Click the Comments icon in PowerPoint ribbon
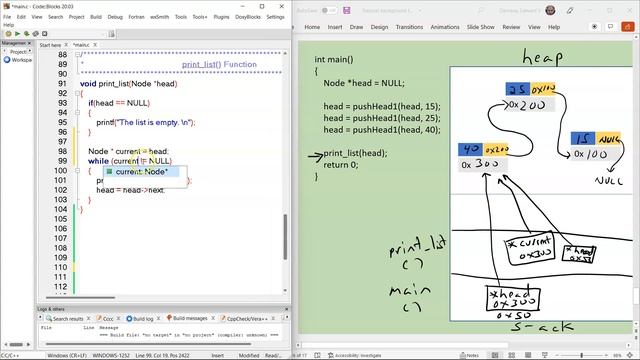Viewport: 640px width, 360px height. pyautogui.click(x=610, y=27)
